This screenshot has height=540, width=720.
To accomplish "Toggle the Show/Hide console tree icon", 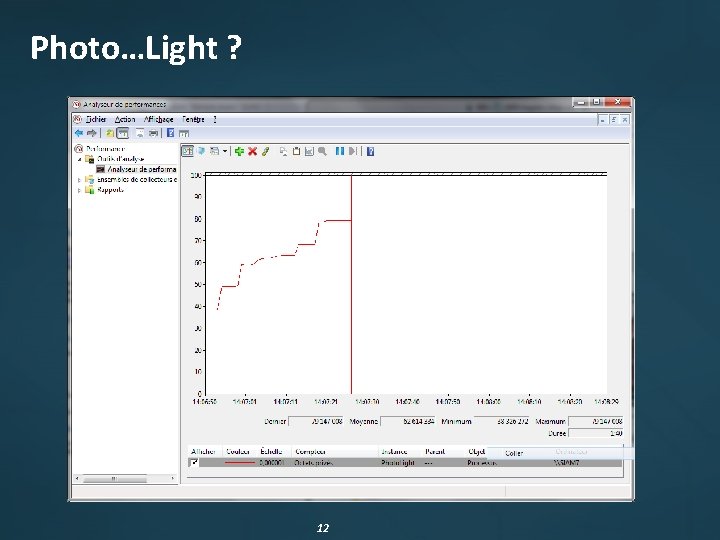I will click(123, 133).
